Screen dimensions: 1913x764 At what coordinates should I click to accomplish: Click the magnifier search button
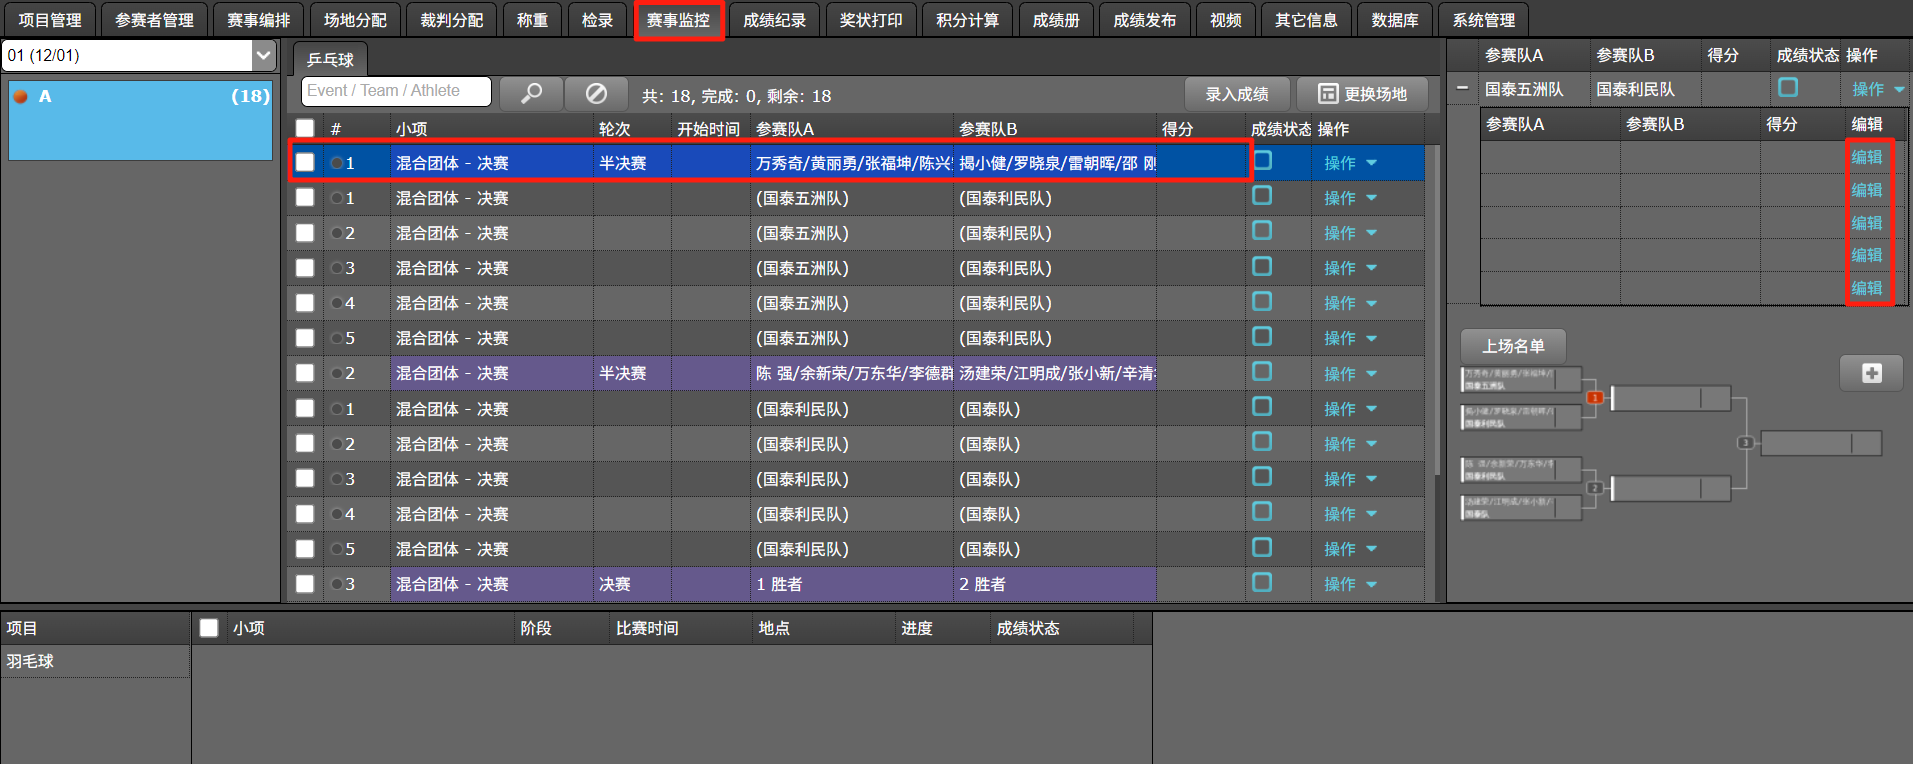(531, 93)
